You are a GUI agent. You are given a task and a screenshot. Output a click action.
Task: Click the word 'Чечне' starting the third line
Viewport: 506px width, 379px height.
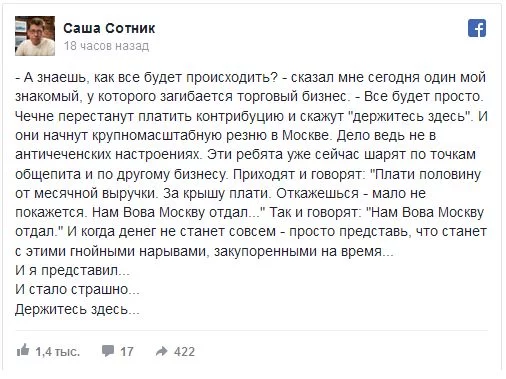[35, 116]
